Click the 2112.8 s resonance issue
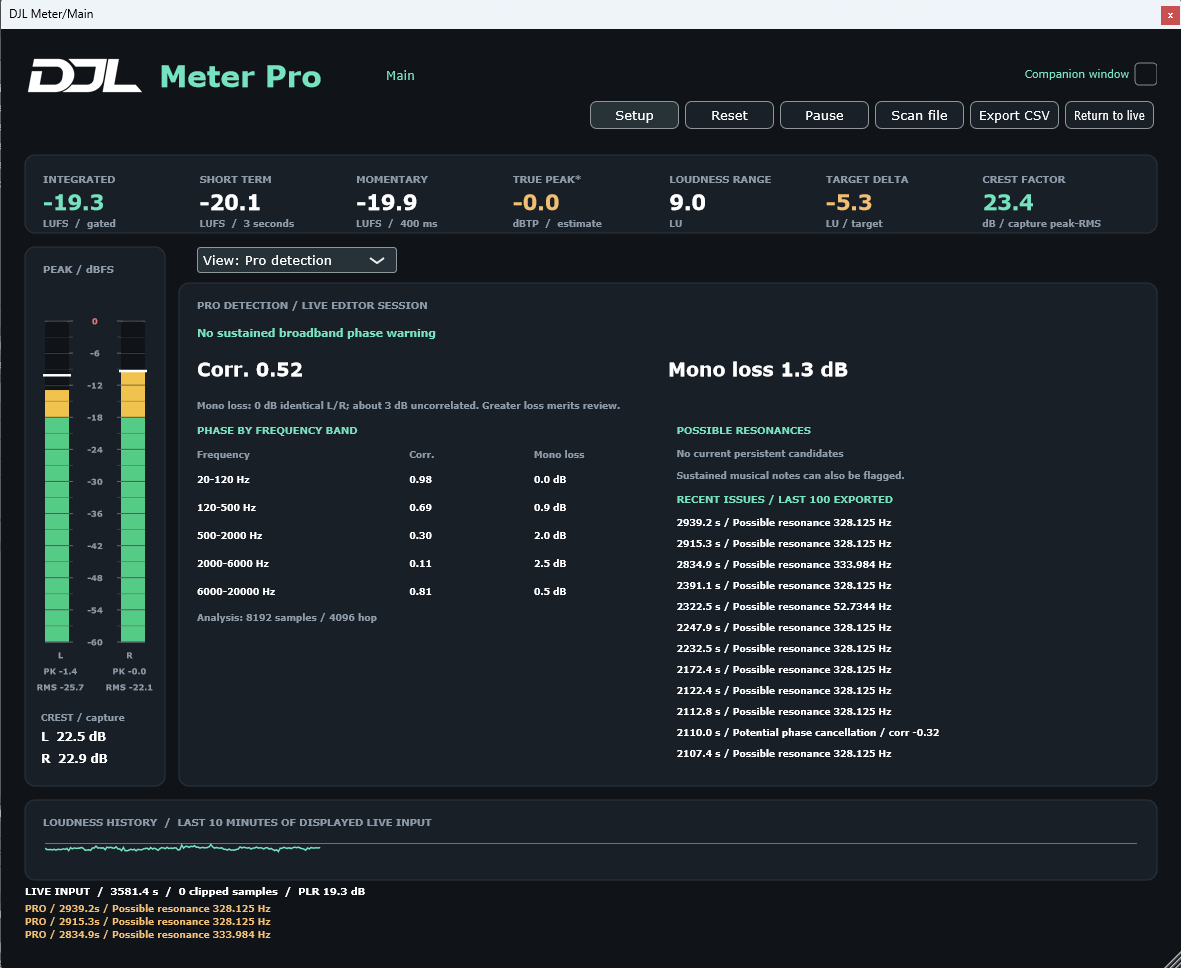Screen dimensions: 1181x968 [x=784, y=711]
